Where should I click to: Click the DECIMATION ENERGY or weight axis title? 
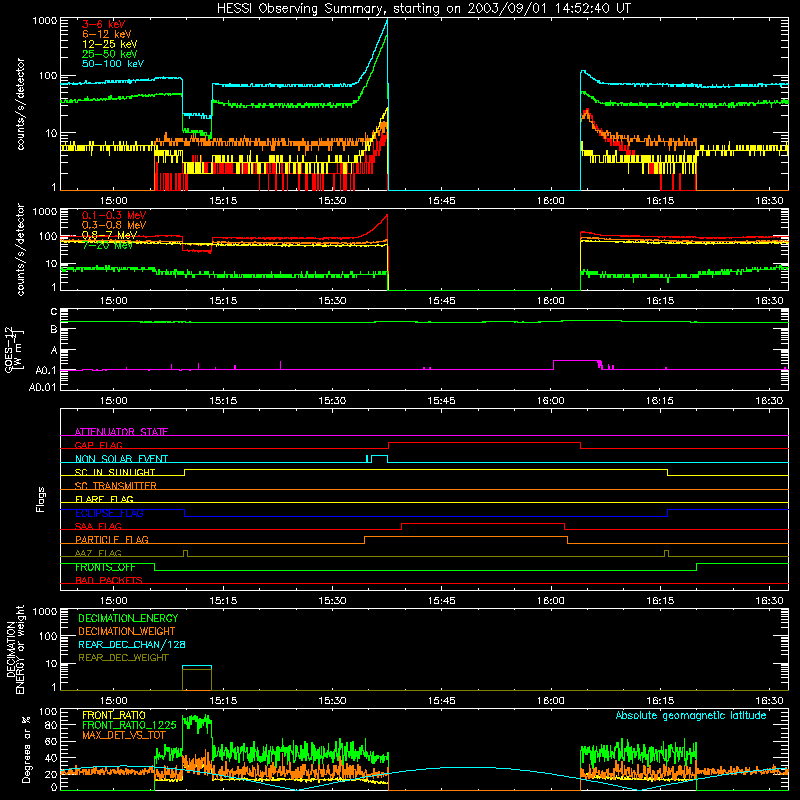click(15, 649)
